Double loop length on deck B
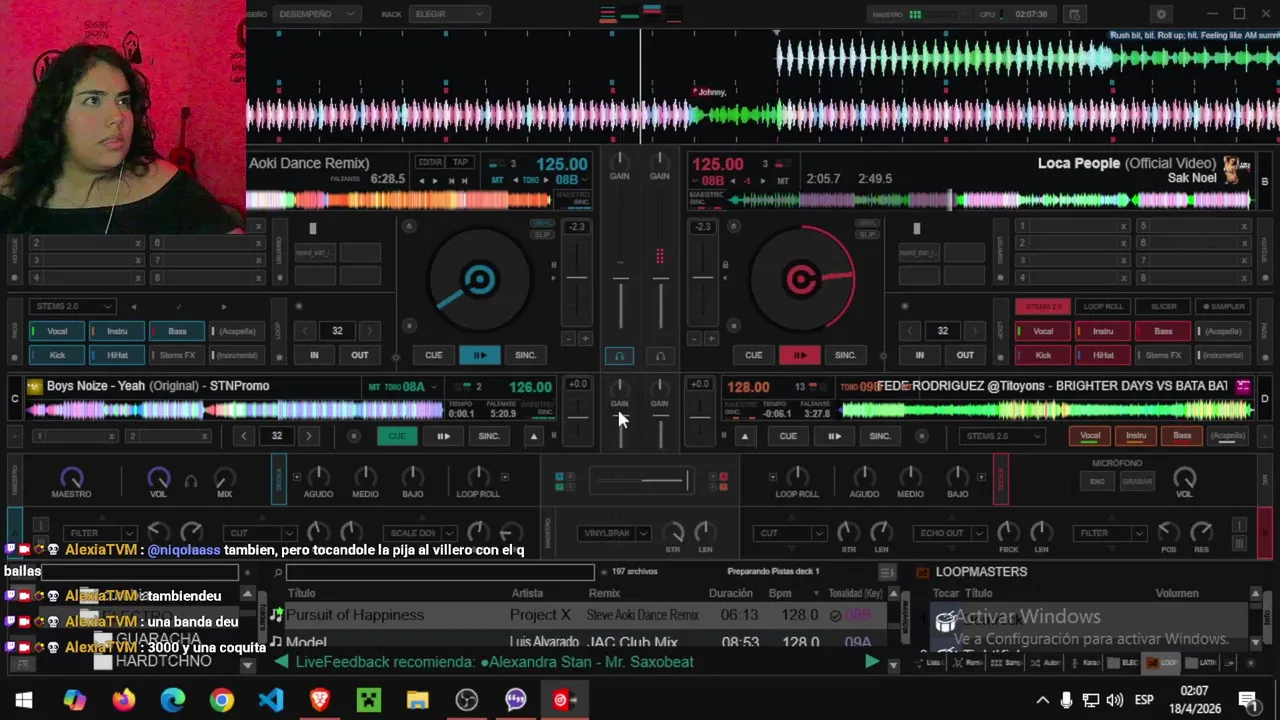The height and width of the screenshot is (720, 1280). tap(975, 331)
